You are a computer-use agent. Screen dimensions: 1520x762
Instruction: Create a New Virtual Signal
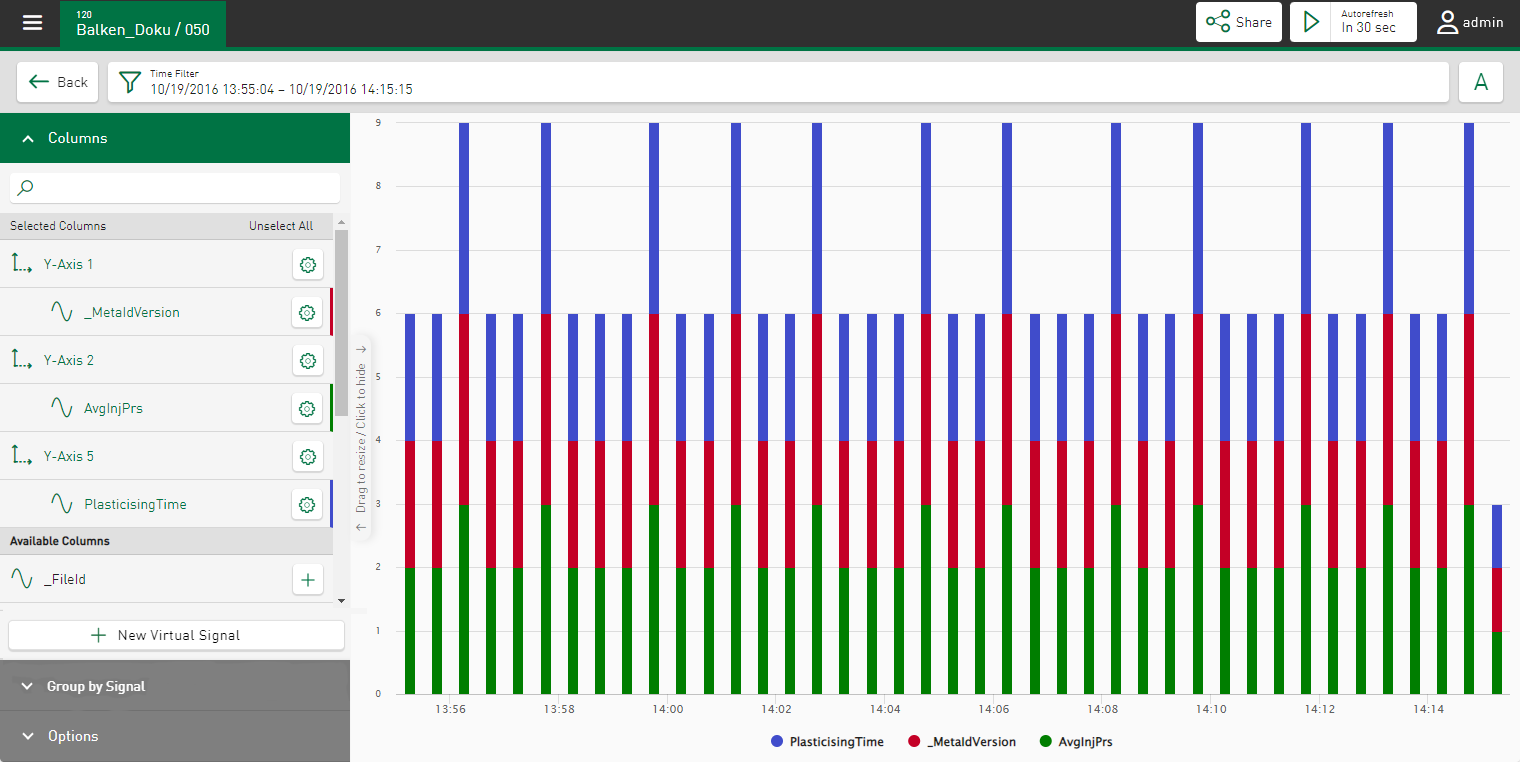pyautogui.click(x=177, y=635)
